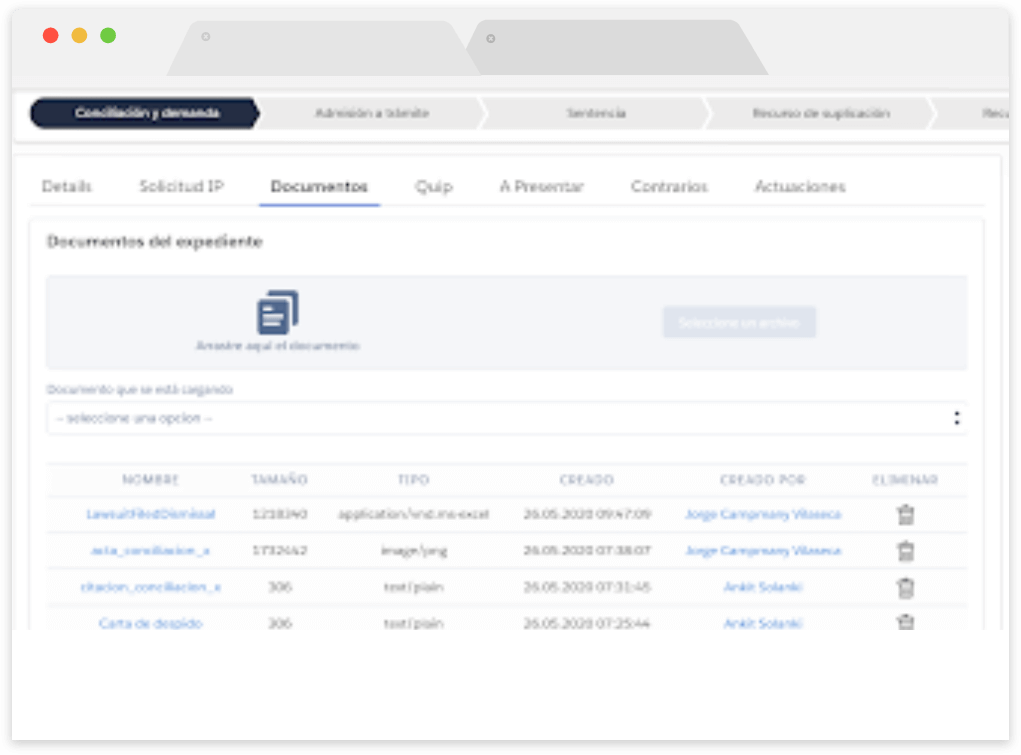The height and width of the screenshot is (755, 1021).
Task: Open Ankit Solanki in the Carta de despido row
Action: (762, 623)
